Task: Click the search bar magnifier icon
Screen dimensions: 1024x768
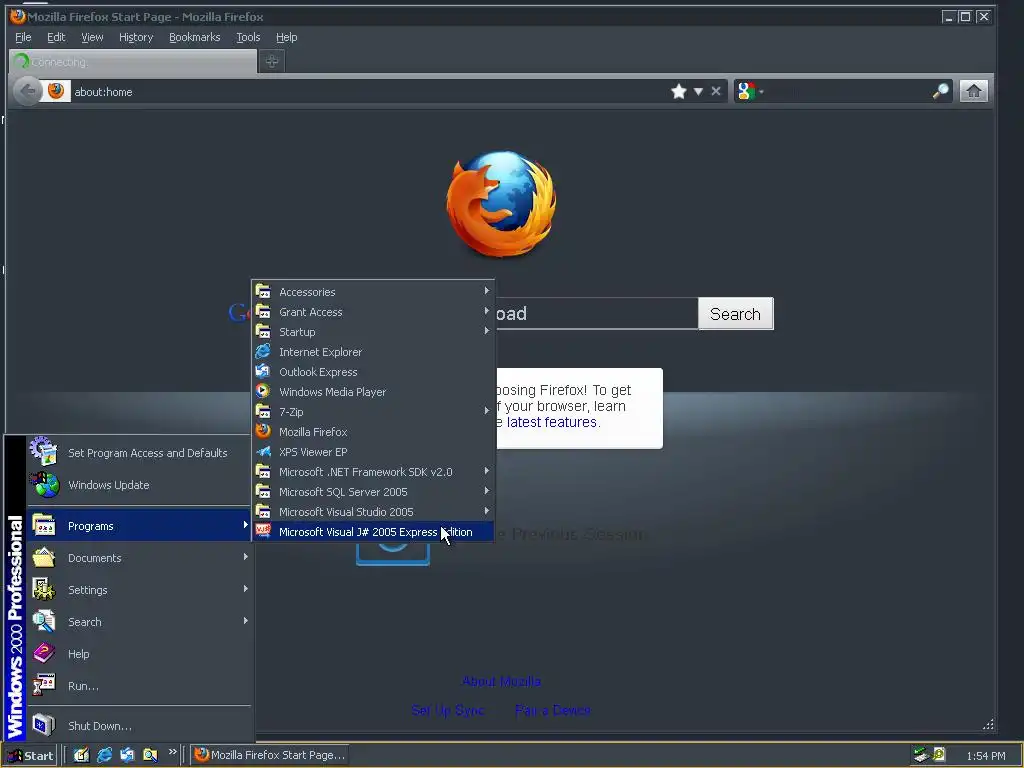Action: (x=940, y=91)
